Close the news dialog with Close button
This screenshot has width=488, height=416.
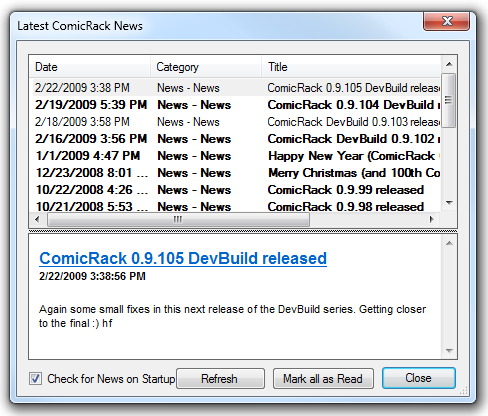click(x=419, y=378)
